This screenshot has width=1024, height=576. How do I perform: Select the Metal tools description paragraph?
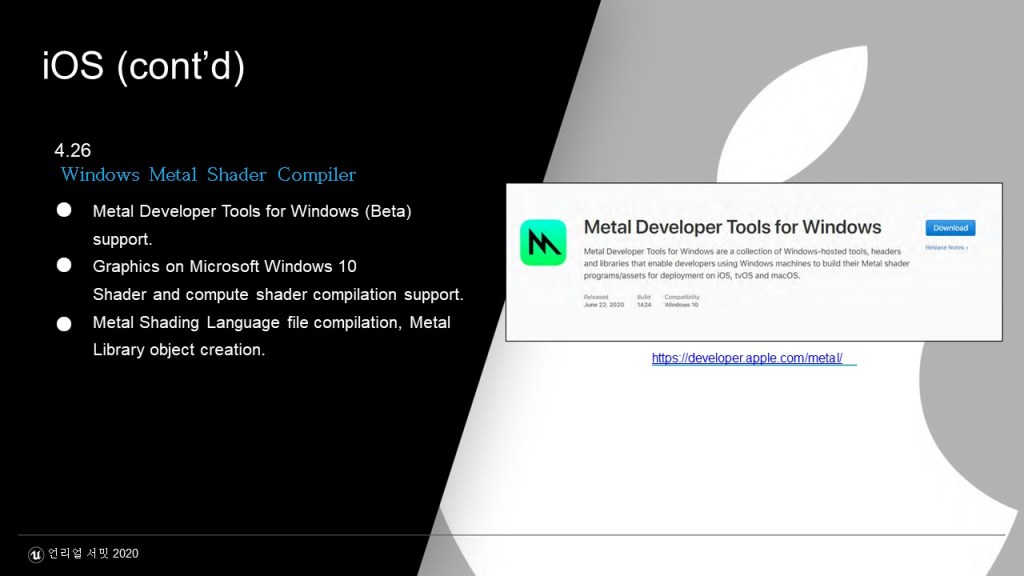point(742,264)
